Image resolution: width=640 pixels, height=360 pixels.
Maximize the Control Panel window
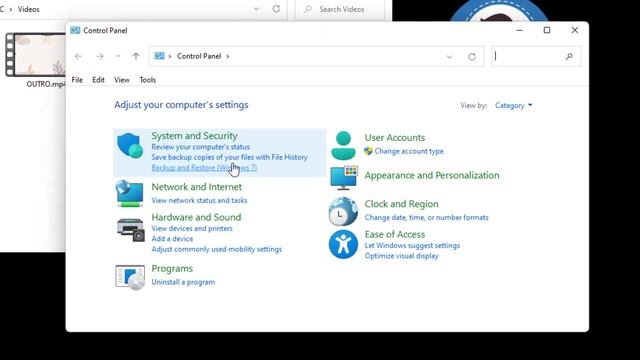(x=547, y=30)
